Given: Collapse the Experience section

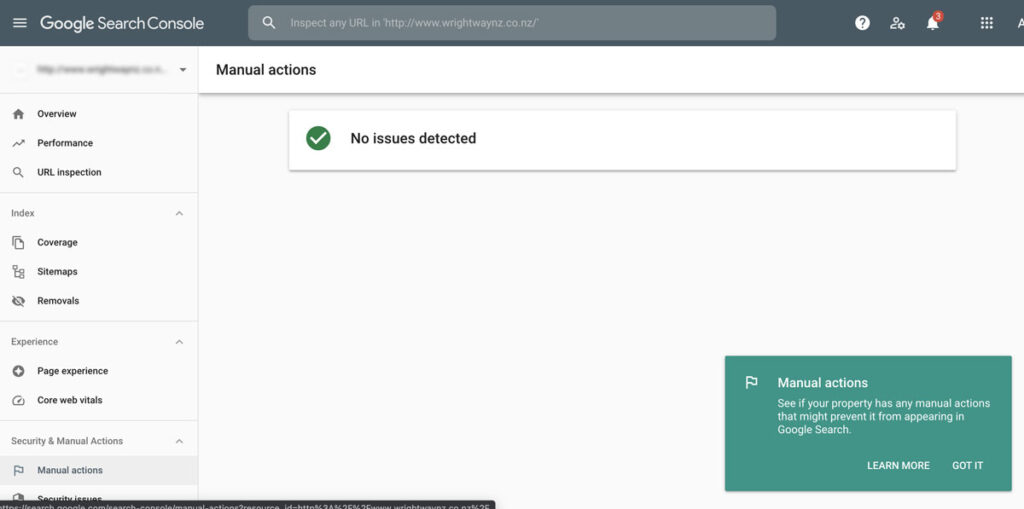Looking at the screenshot, I should (x=180, y=342).
